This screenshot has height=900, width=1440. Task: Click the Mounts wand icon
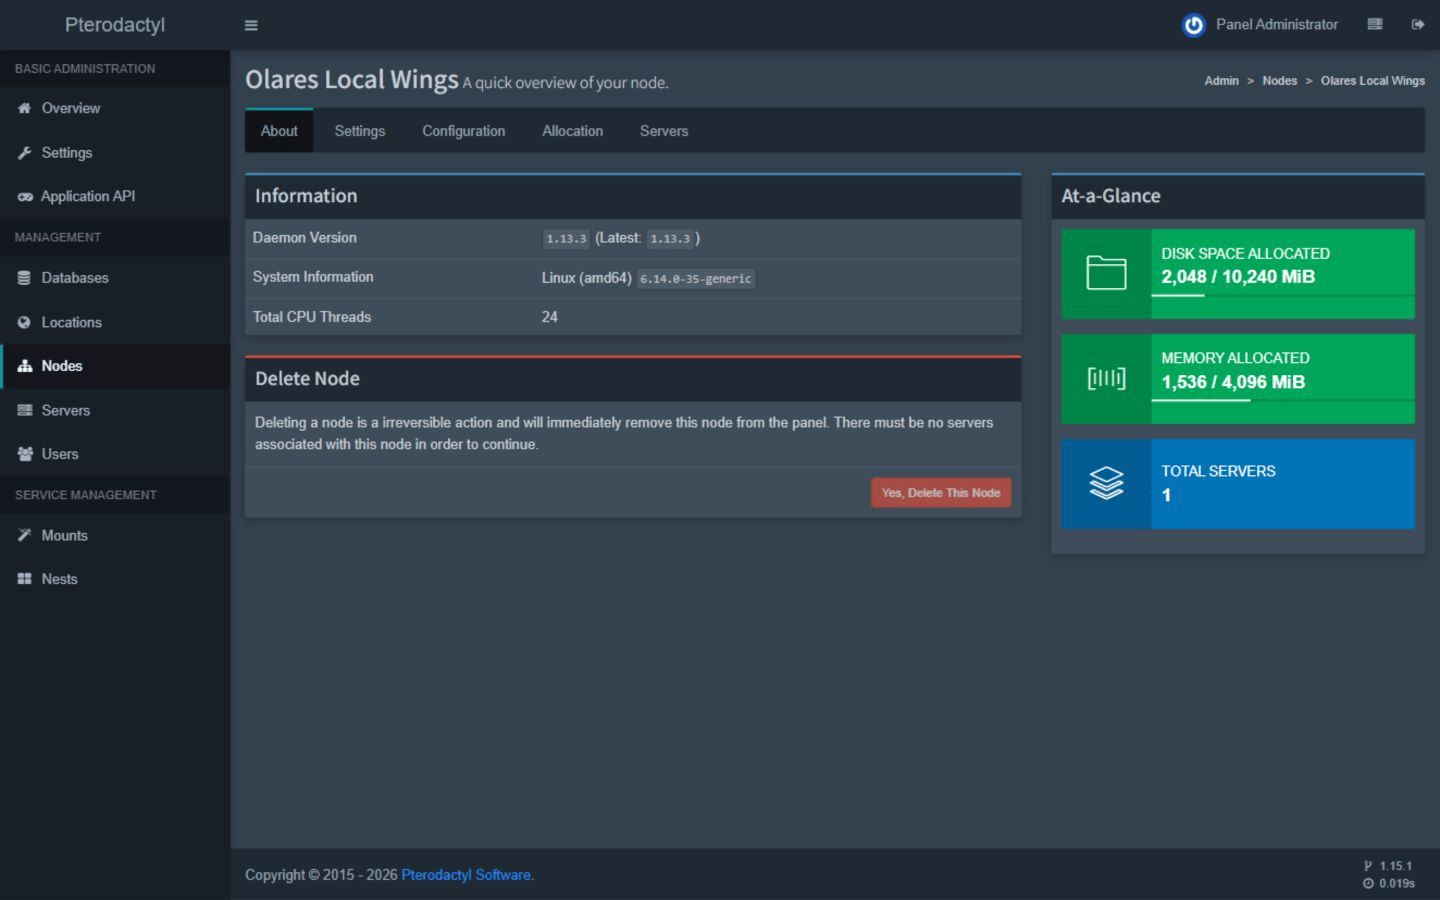tap(24, 535)
